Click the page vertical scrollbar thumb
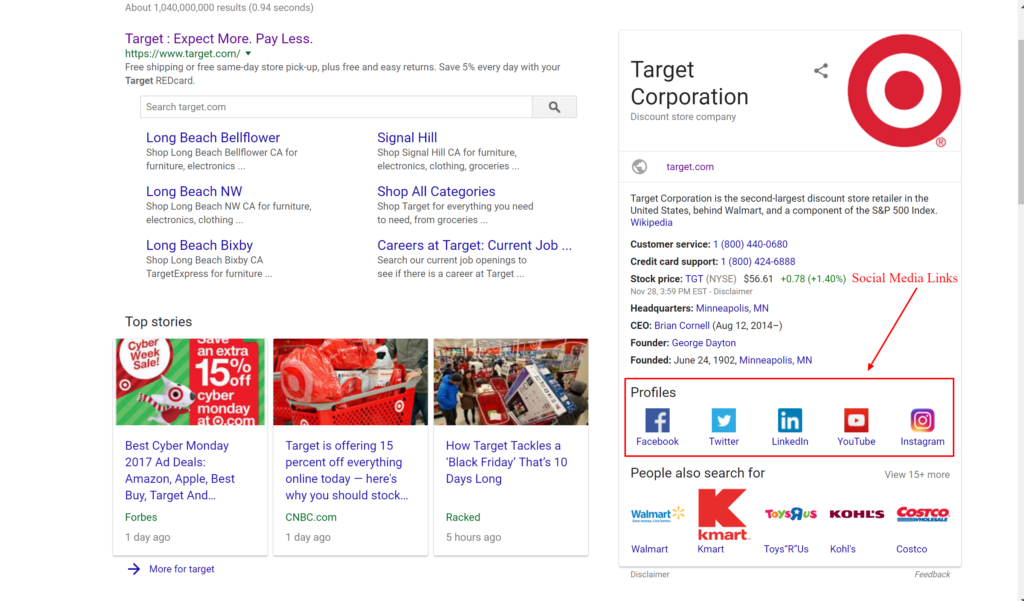 1021,121
